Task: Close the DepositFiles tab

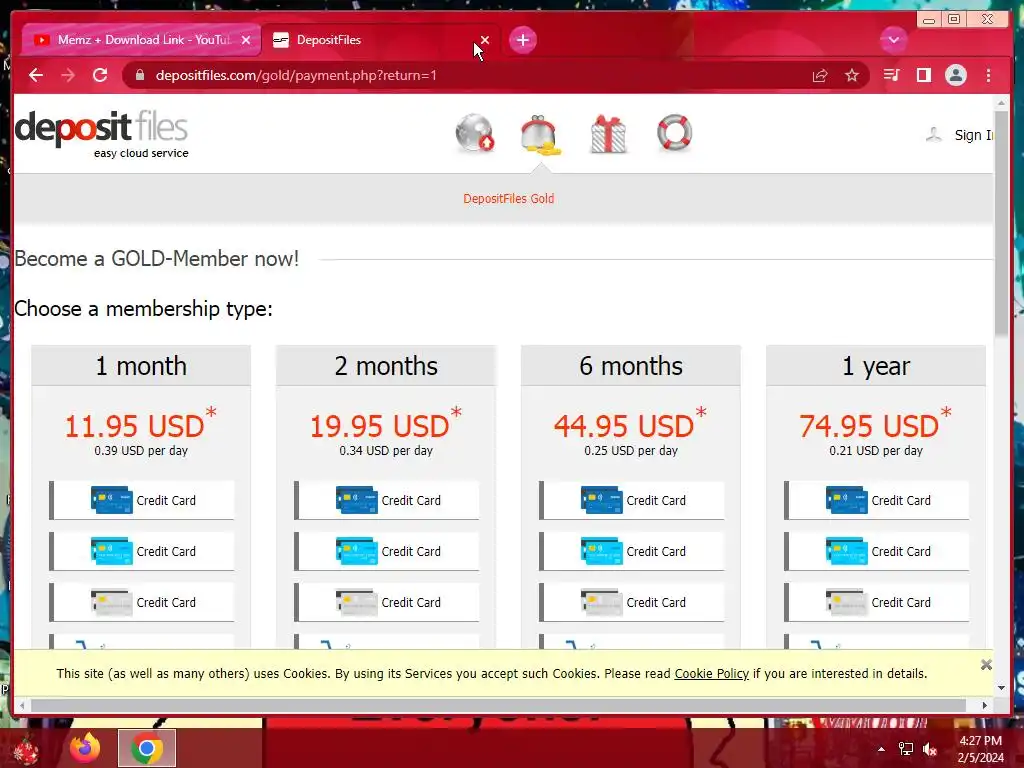Action: 485,40
